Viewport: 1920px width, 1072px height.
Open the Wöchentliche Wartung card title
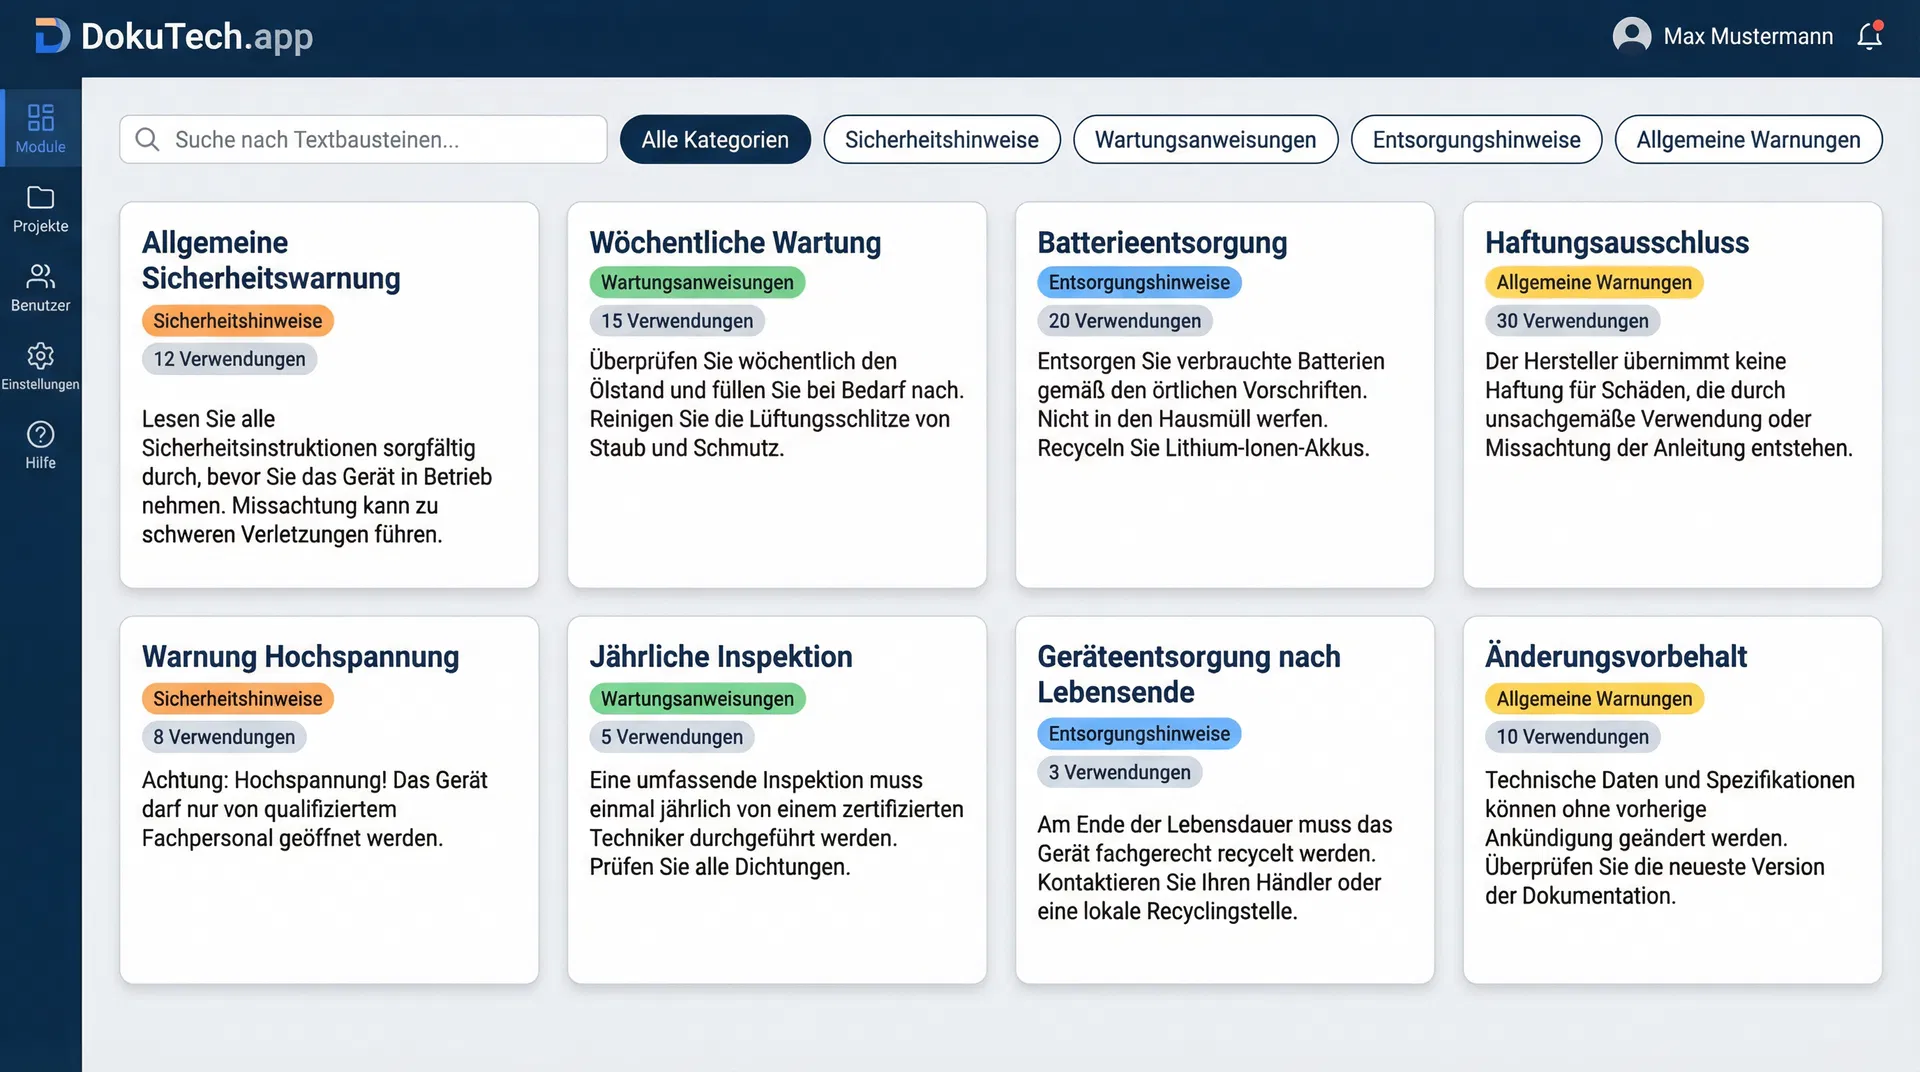click(x=735, y=242)
